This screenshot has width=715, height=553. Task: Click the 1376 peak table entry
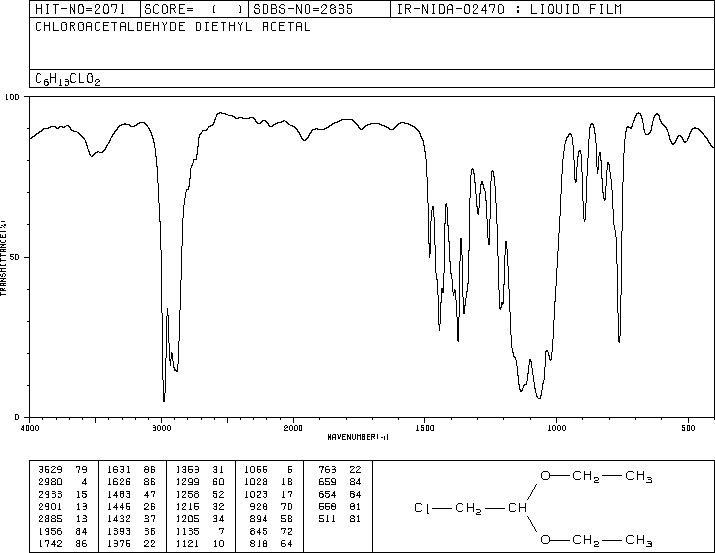point(131,543)
